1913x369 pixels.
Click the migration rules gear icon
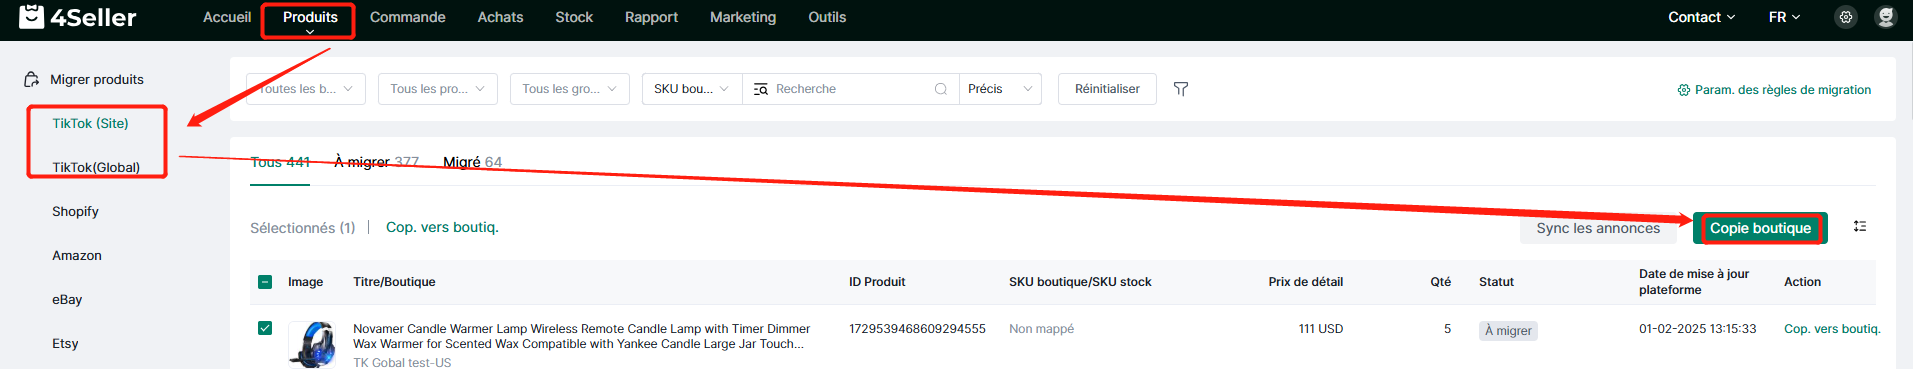1683,90
